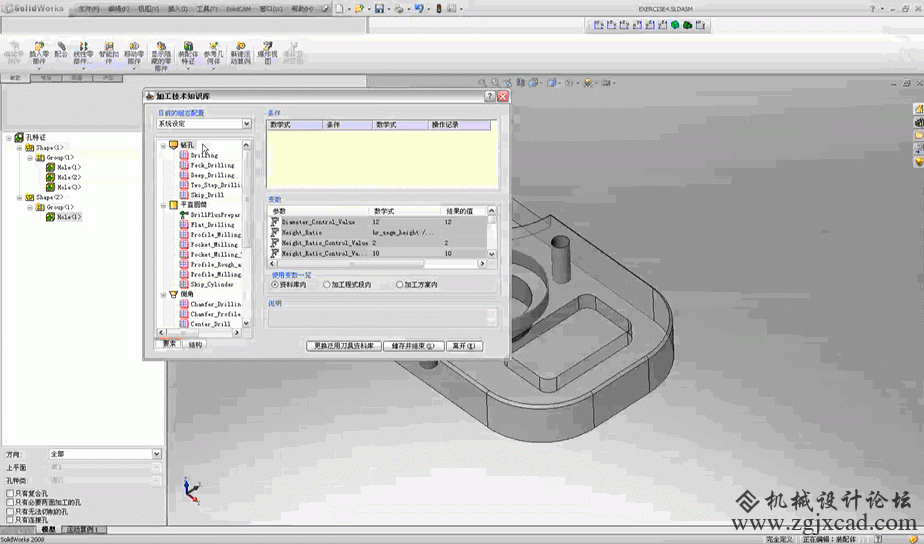
Task: Collapse the 孔特证 root node
Action: point(9,138)
